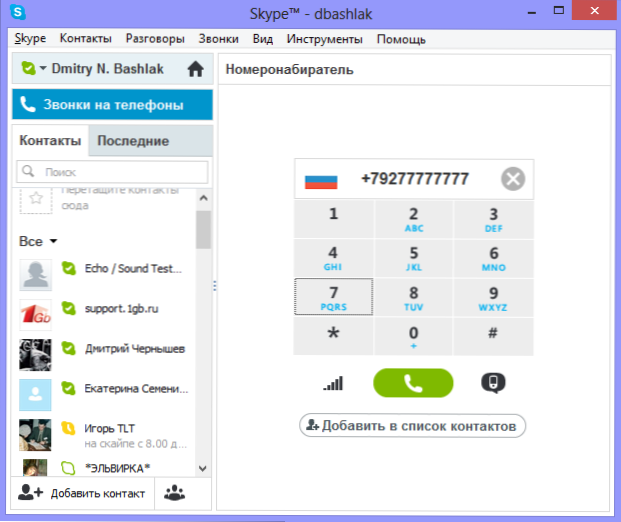Dial digit 8 TUV on keypad

413,297
